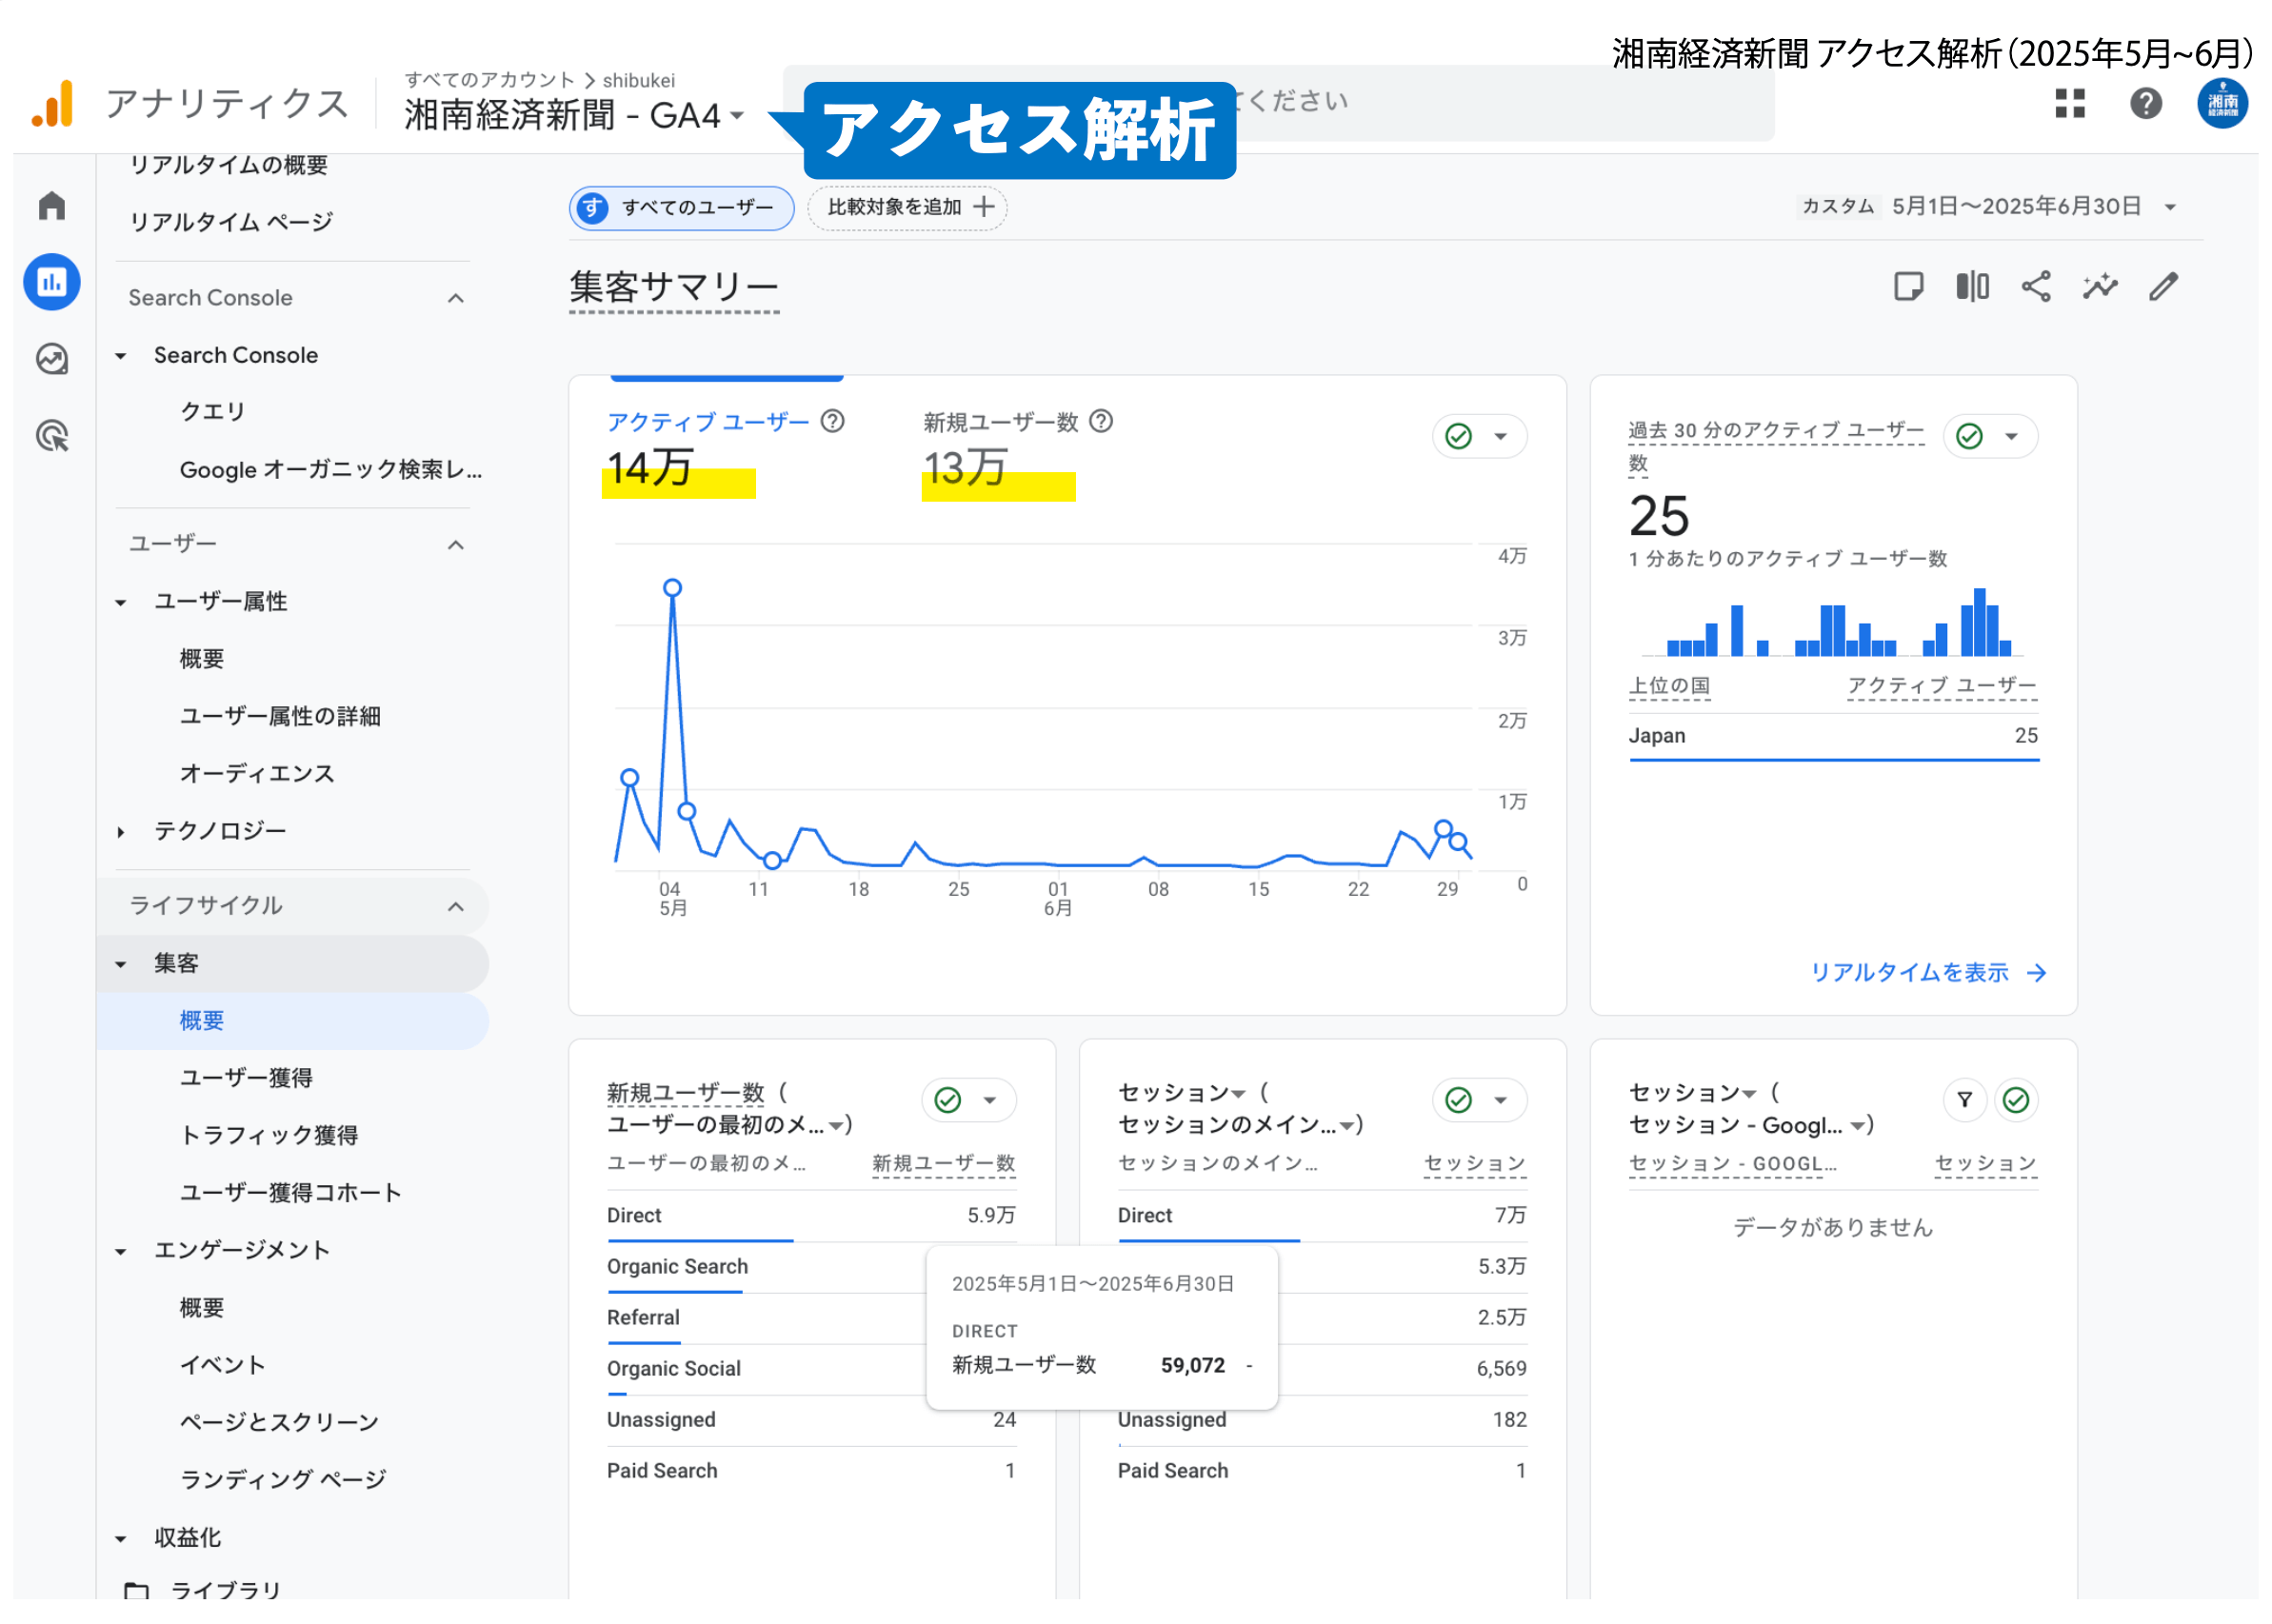The width and height of the screenshot is (2272, 1624).
Task: Open オーディエンス report
Action: (257, 774)
